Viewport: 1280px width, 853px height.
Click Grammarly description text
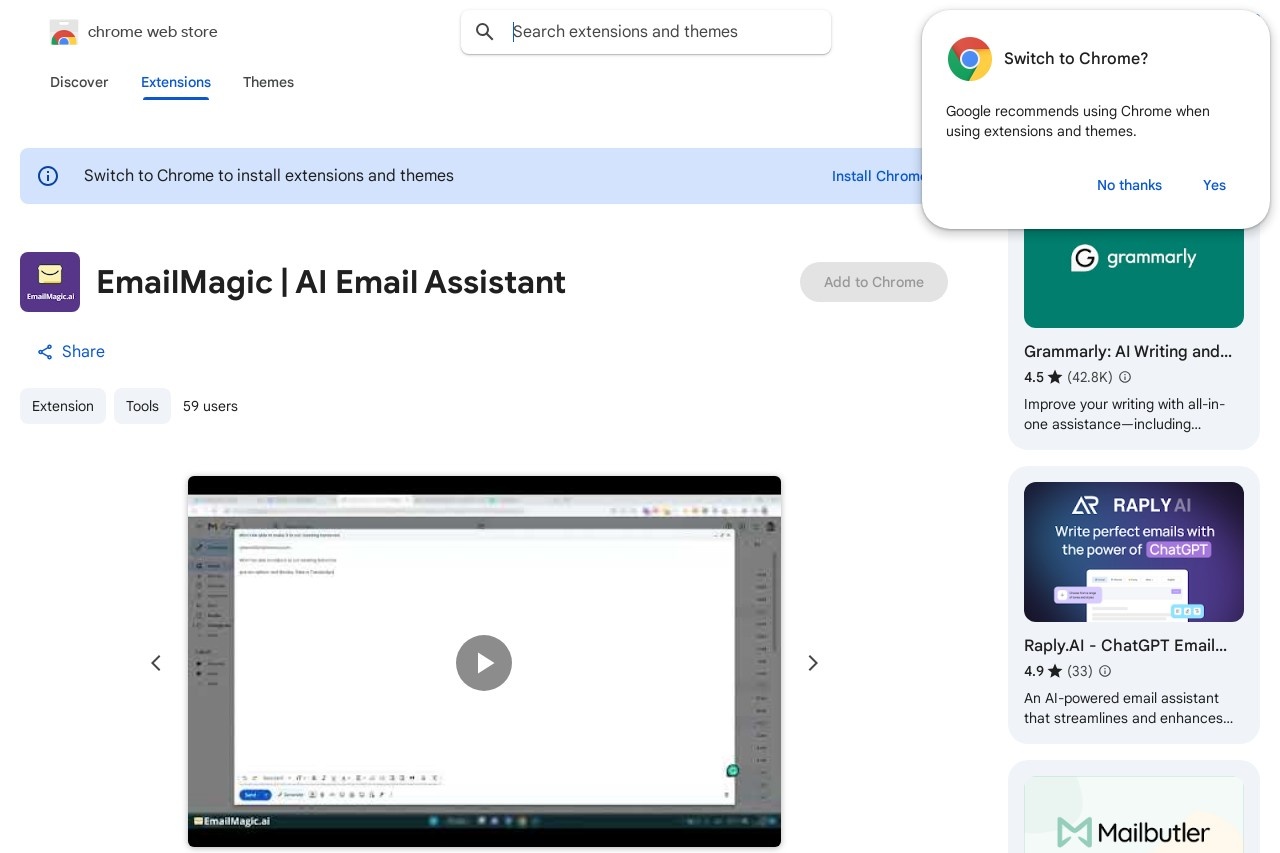pyautogui.click(x=1124, y=414)
